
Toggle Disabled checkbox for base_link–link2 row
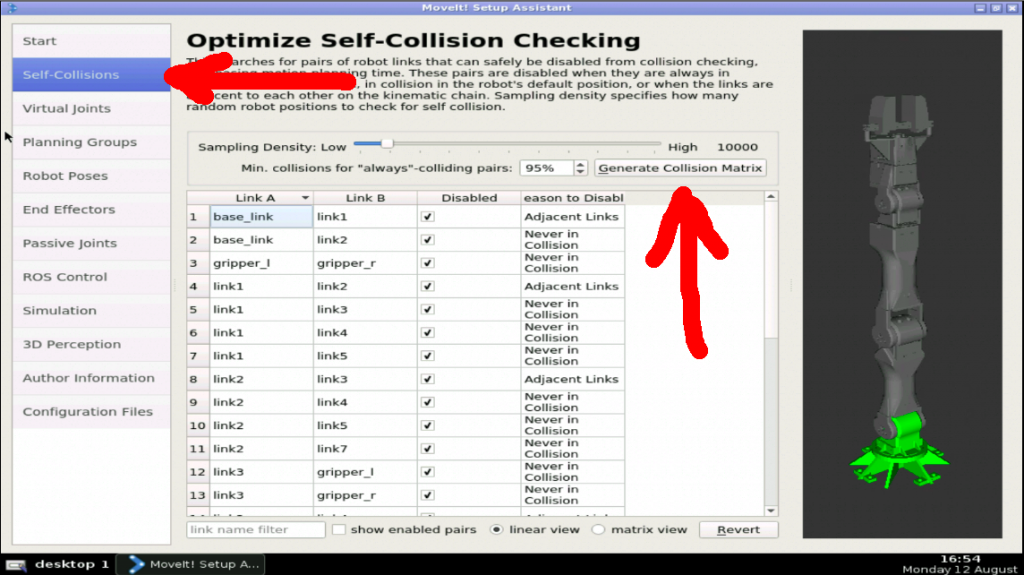[428, 240]
